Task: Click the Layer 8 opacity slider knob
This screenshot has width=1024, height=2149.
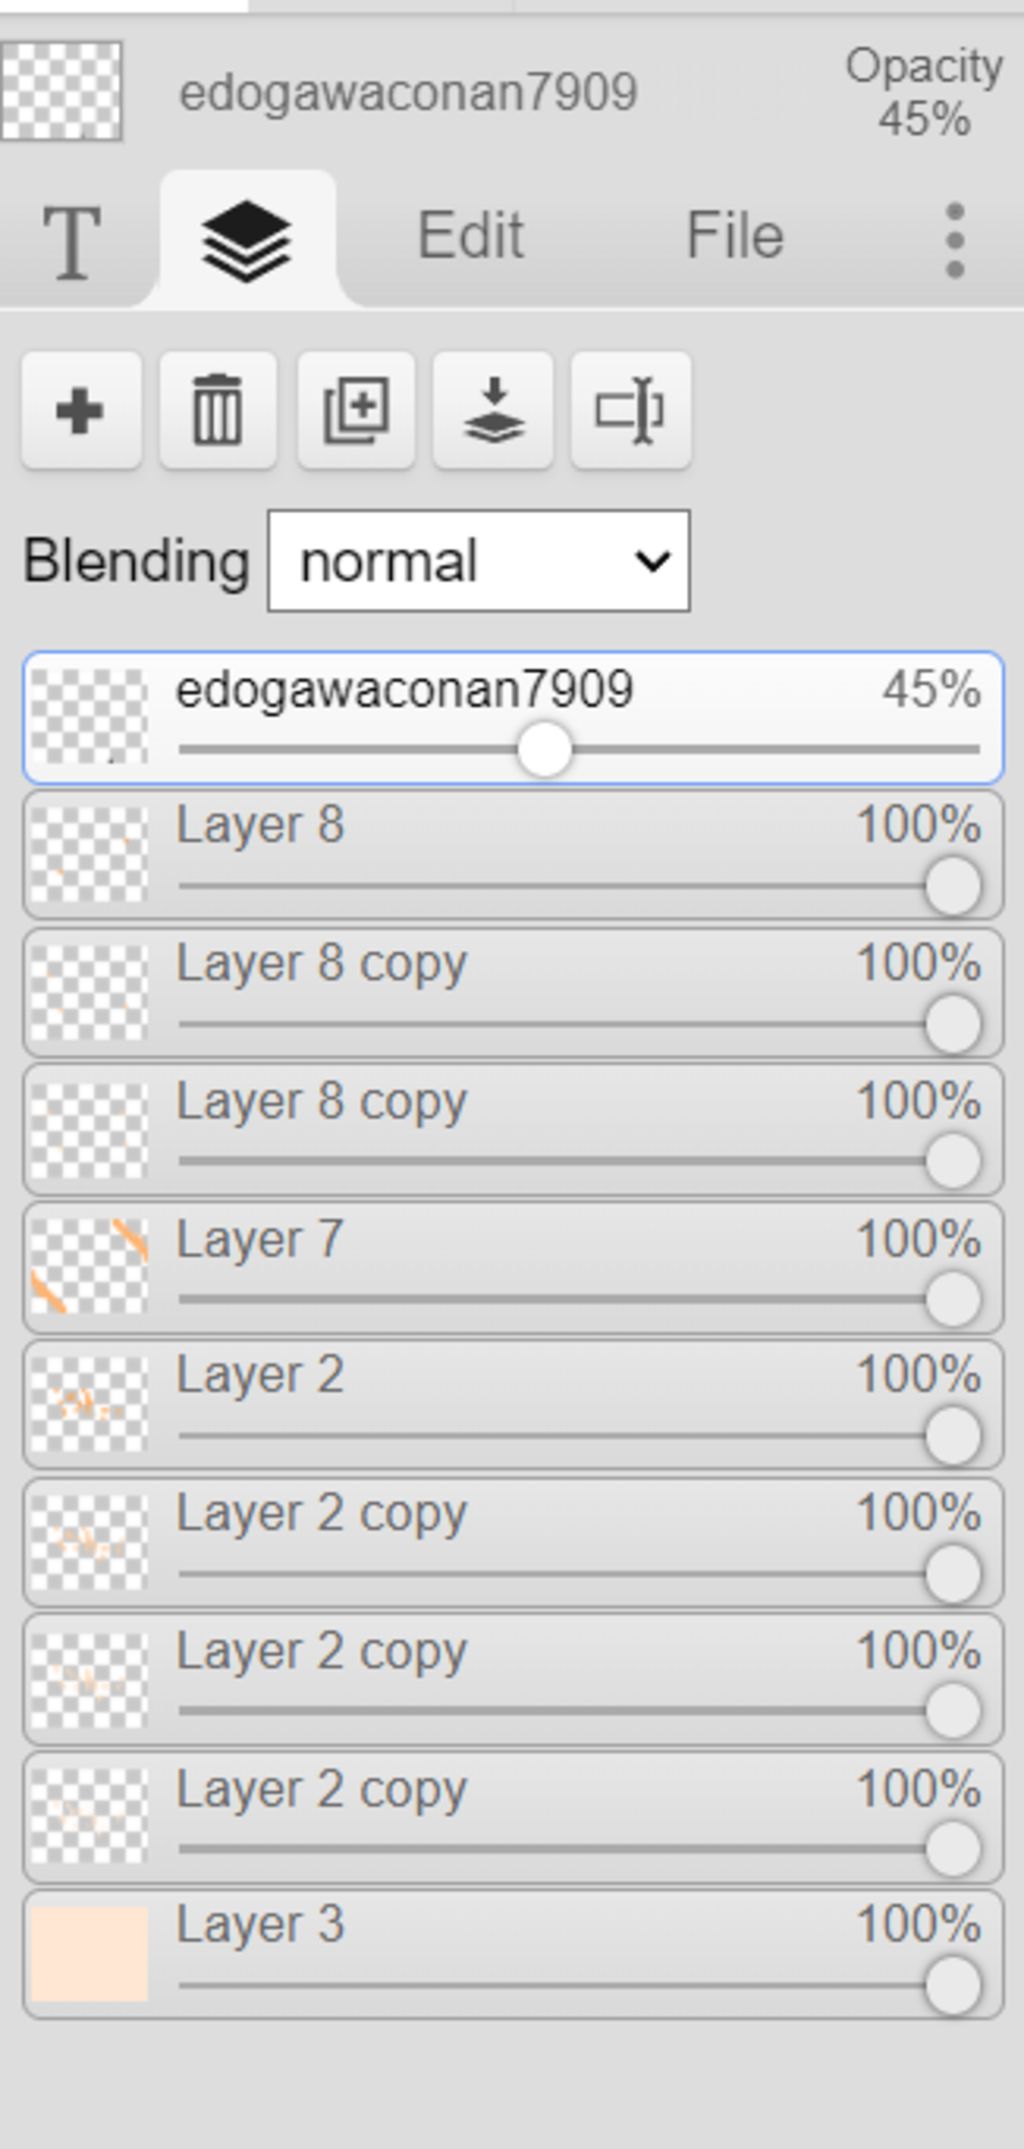Action: click(952, 886)
